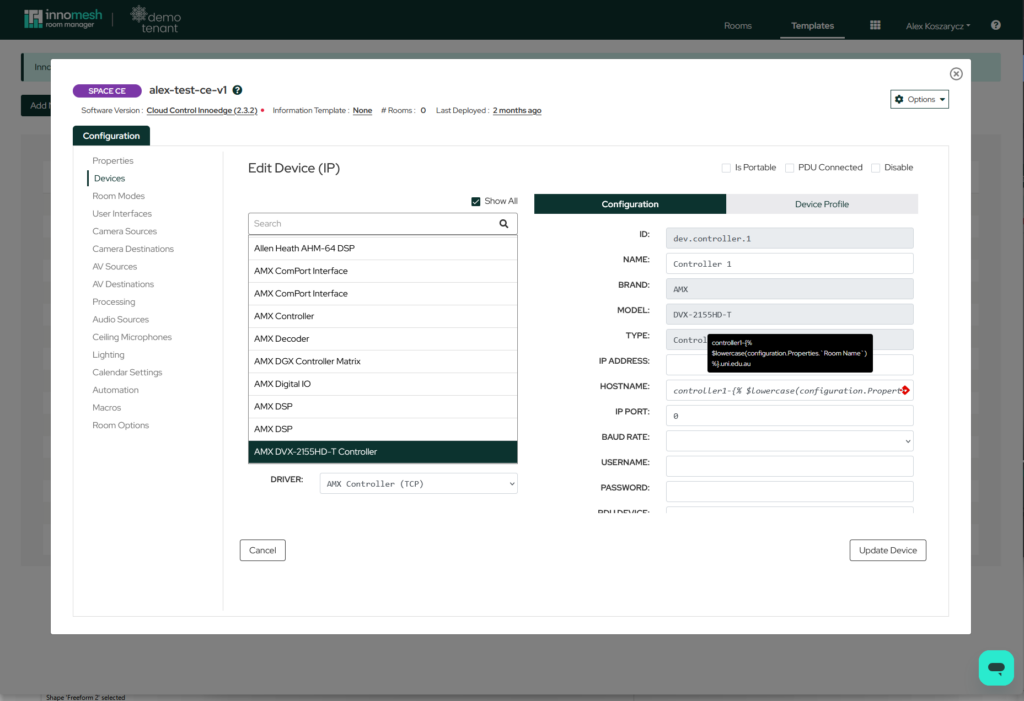
Task: Click the help icon beside alex-test-ce-v1
Action: point(237,90)
